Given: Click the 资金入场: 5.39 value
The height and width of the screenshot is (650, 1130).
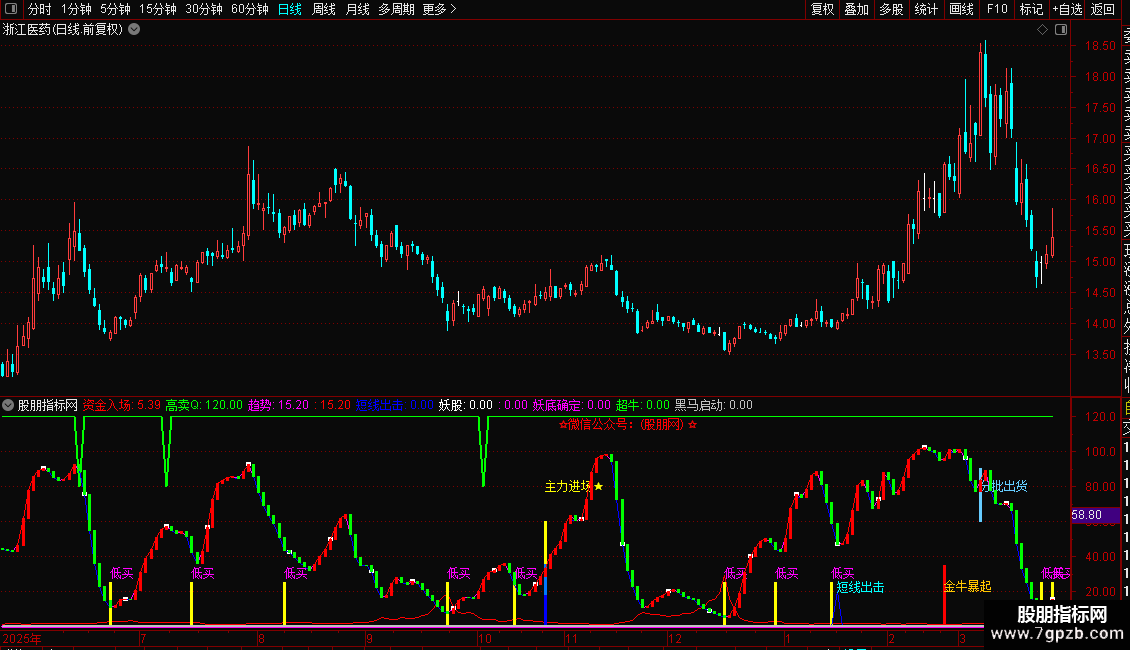Looking at the screenshot, I should 122,405.
